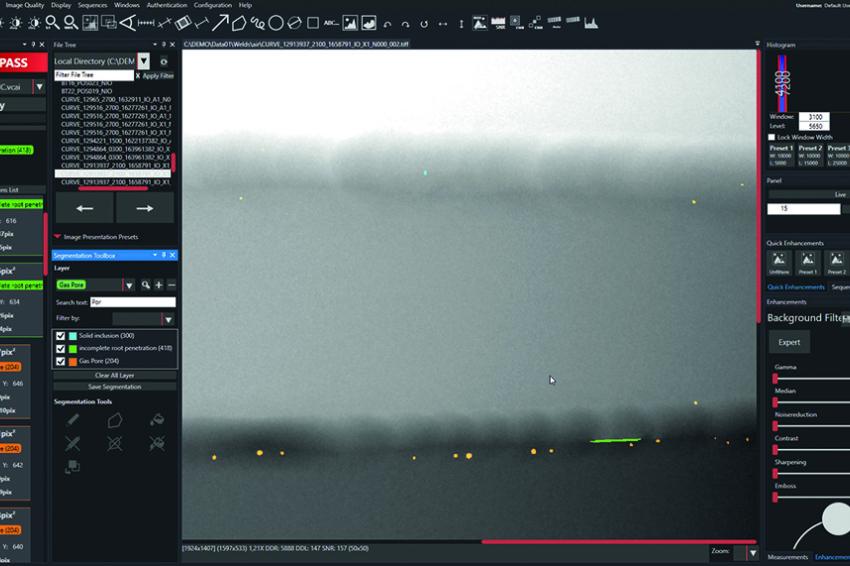Viewport: 850px width, 566px height.
Task: Select the erase fill segmentation tool
Action: click(157, 443)
